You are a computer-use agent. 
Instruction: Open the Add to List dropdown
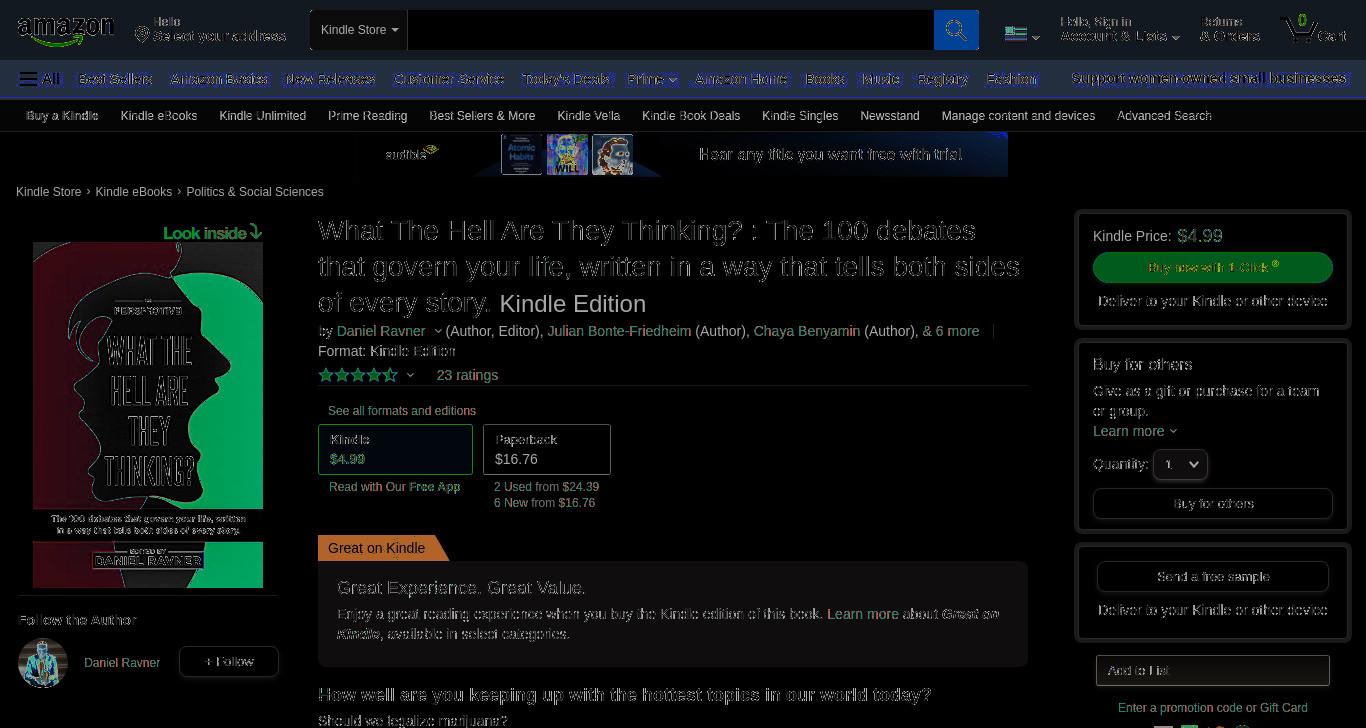(x=1213, y=670)
